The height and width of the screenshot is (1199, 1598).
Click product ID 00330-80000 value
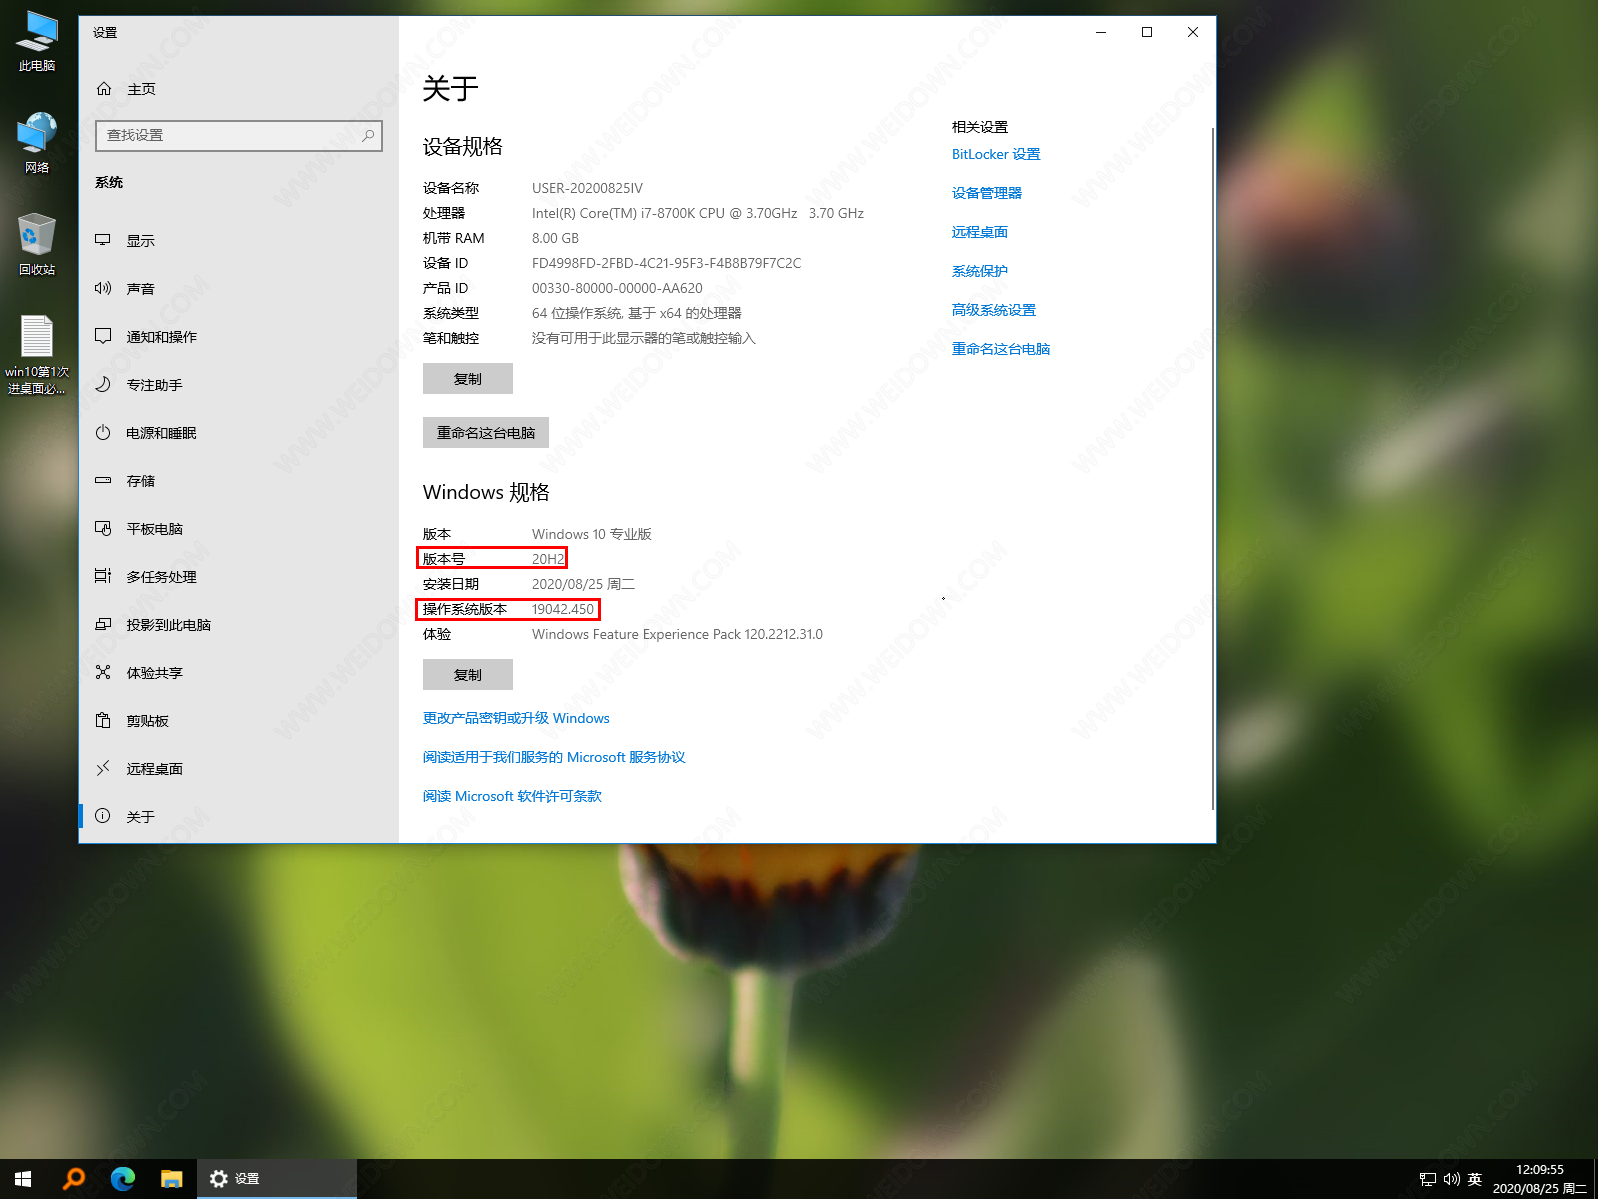617,288
